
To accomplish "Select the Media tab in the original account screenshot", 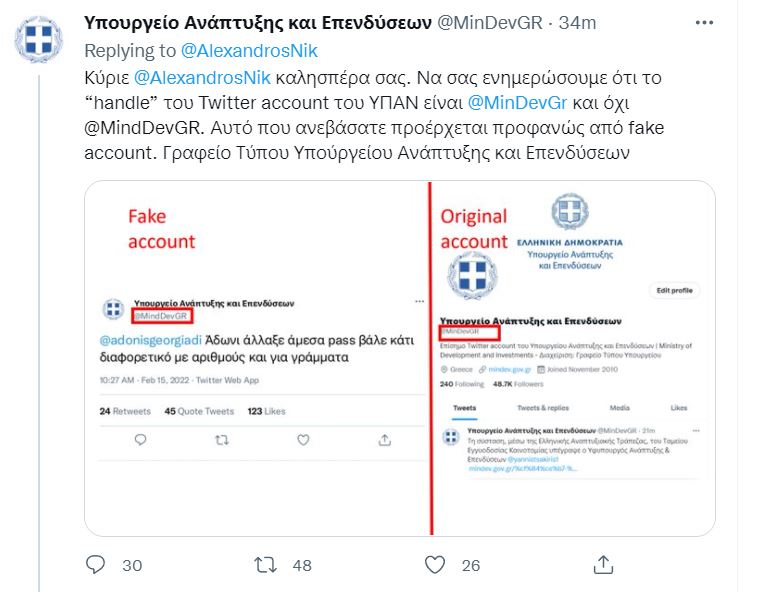I will (620, 408).
